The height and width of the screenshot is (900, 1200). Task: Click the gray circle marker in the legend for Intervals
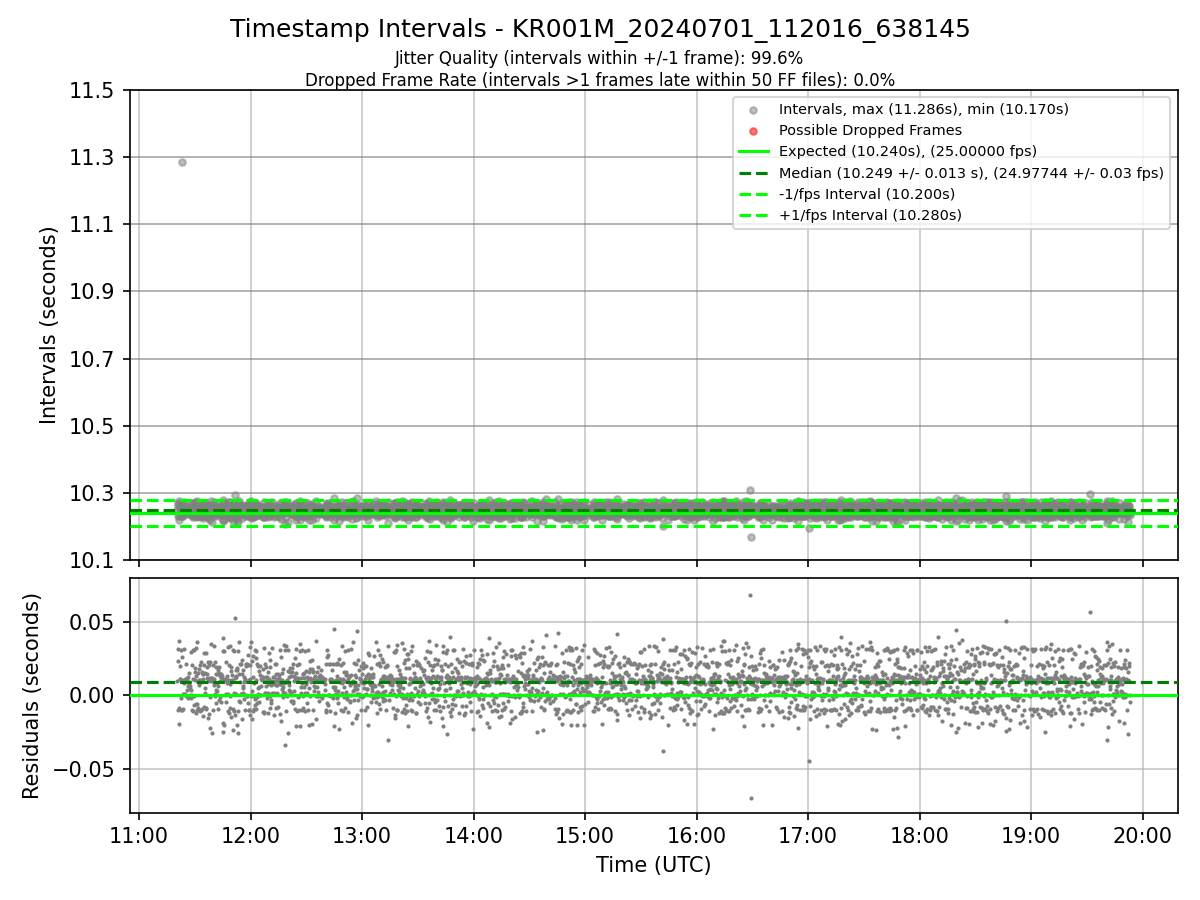pyautogui.click(x=754, y=110)
